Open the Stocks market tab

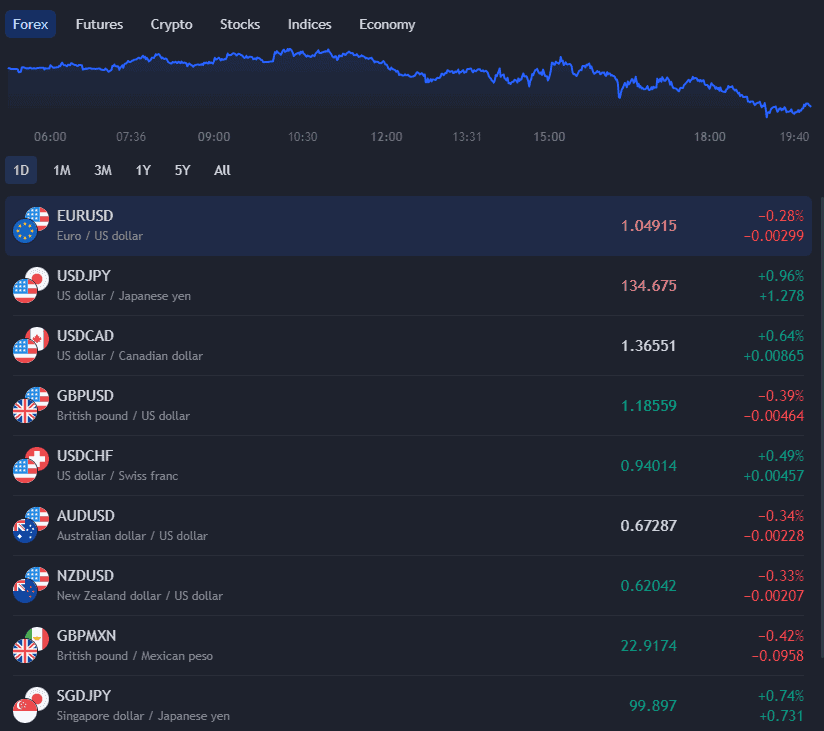pyautogui.click(x=240, y=24)
